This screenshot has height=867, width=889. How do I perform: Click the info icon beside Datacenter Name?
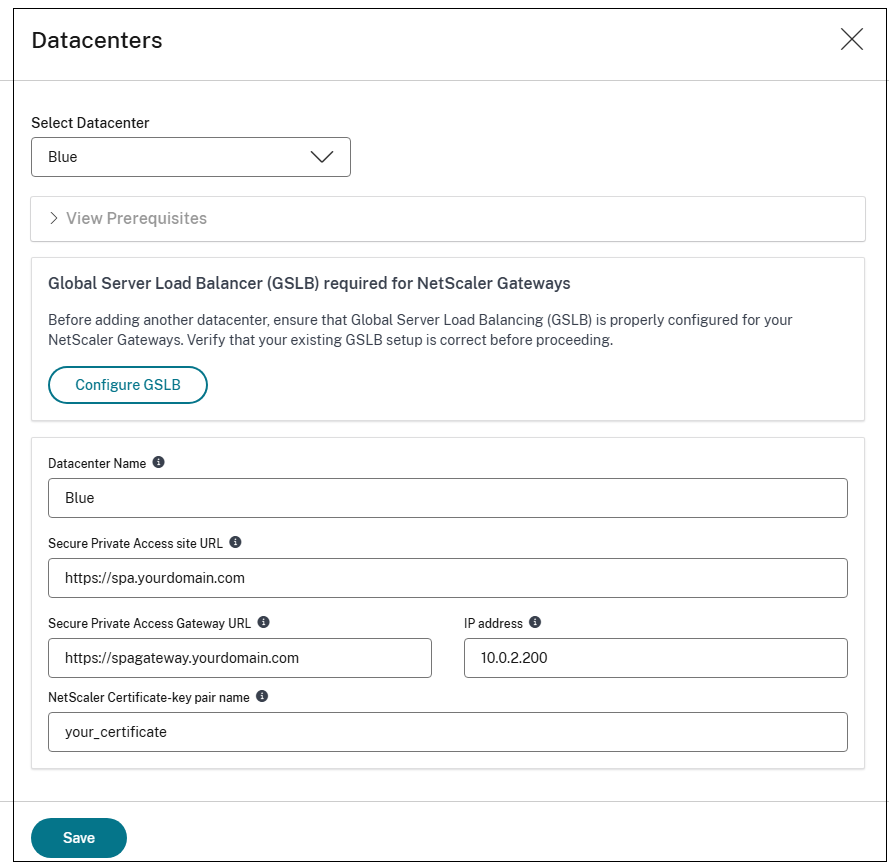tap(158, 463)
